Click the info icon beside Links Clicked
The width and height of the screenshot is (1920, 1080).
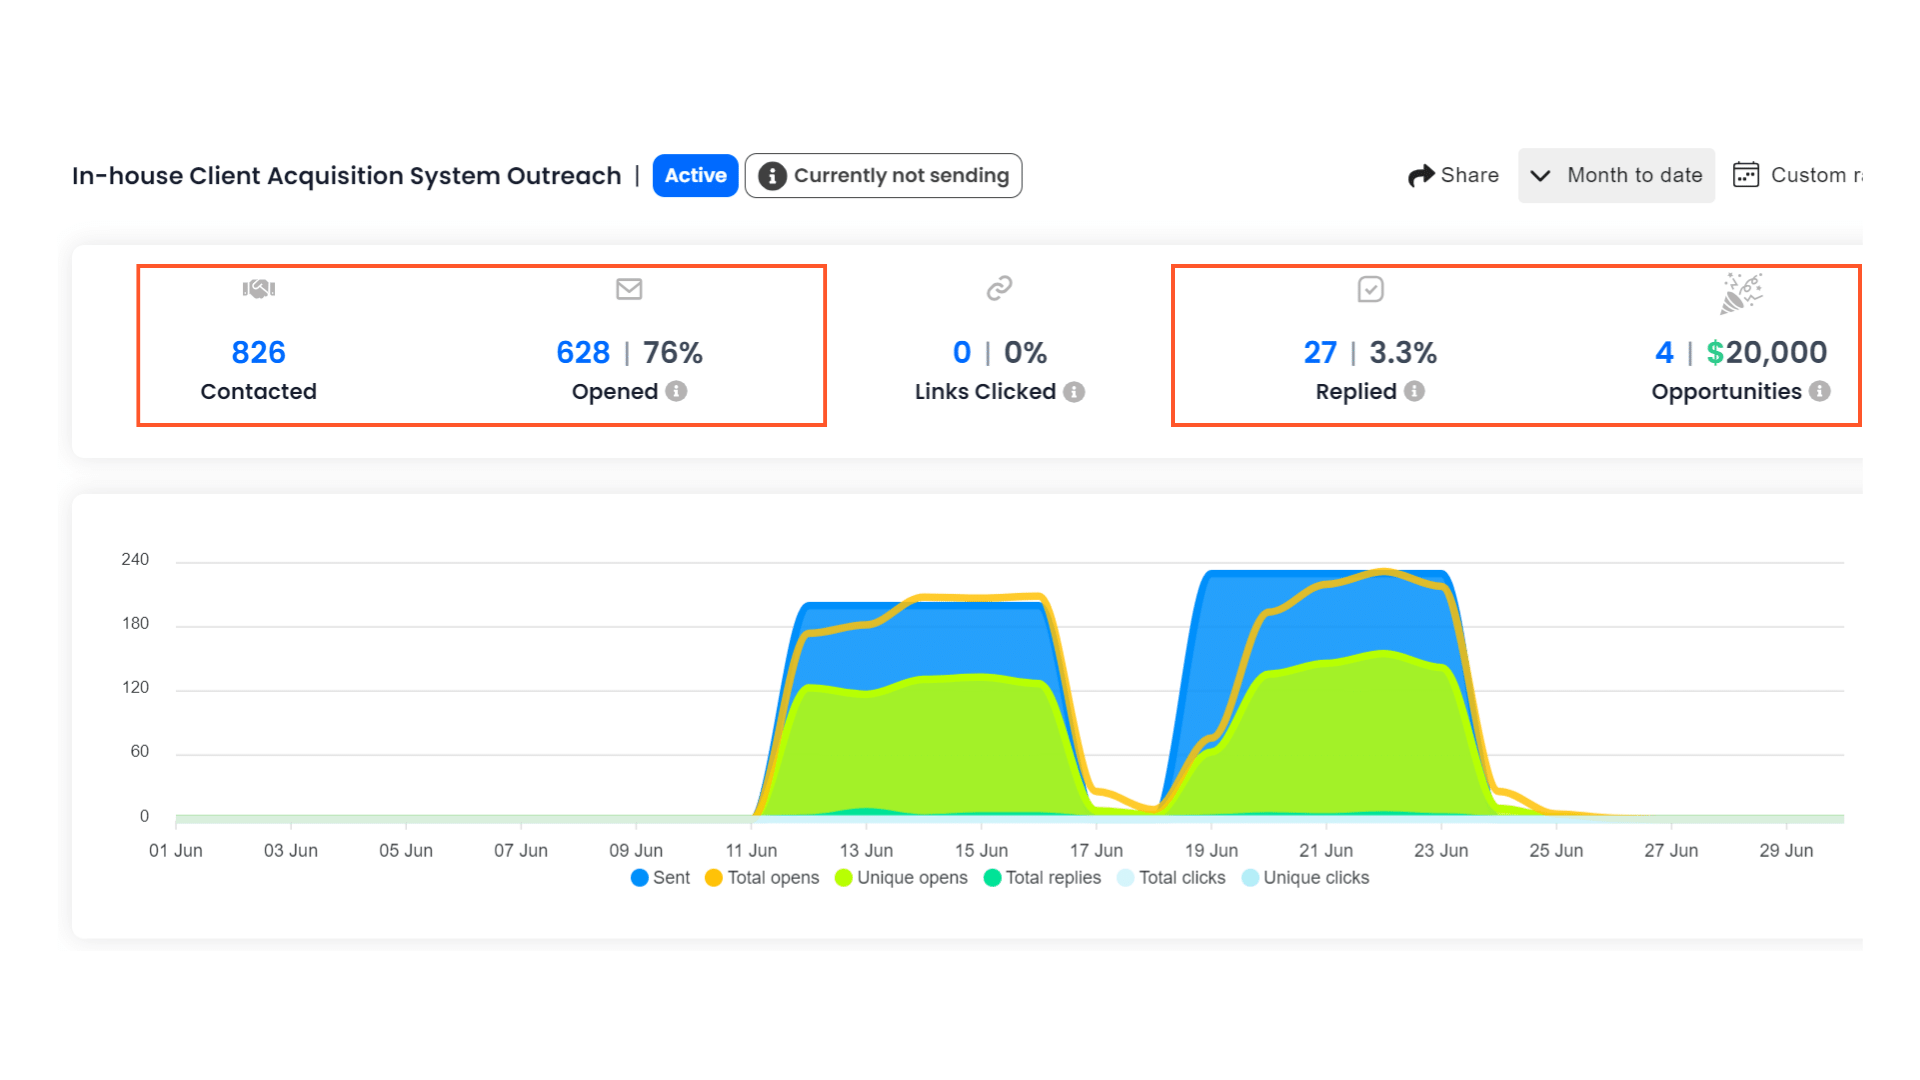tap(1074, 392)
